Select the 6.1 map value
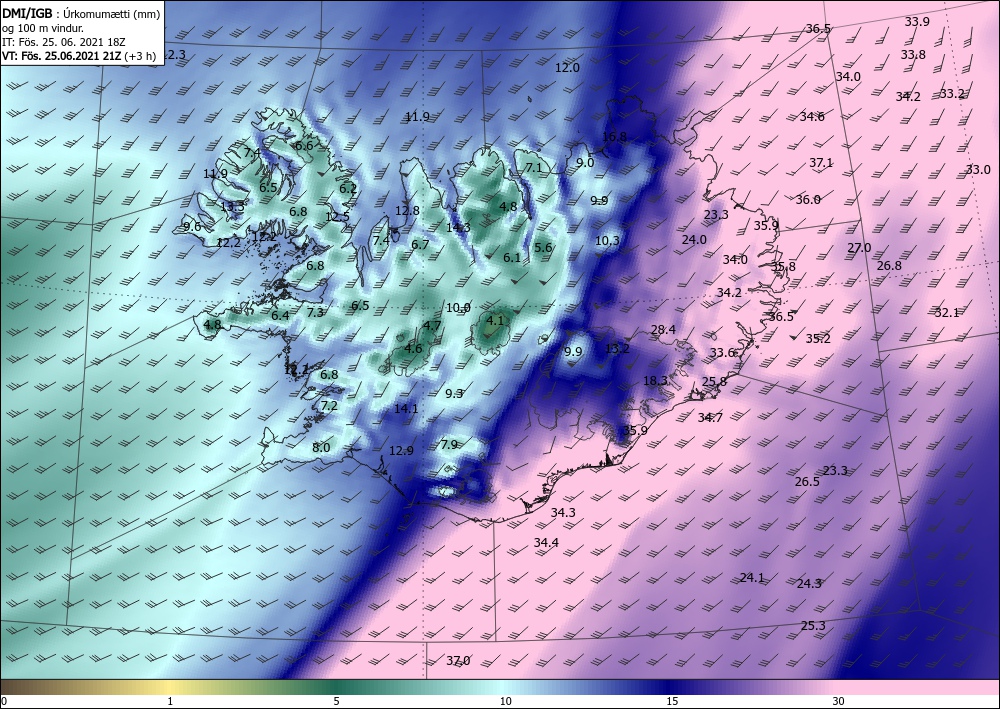 click(512, 258)
